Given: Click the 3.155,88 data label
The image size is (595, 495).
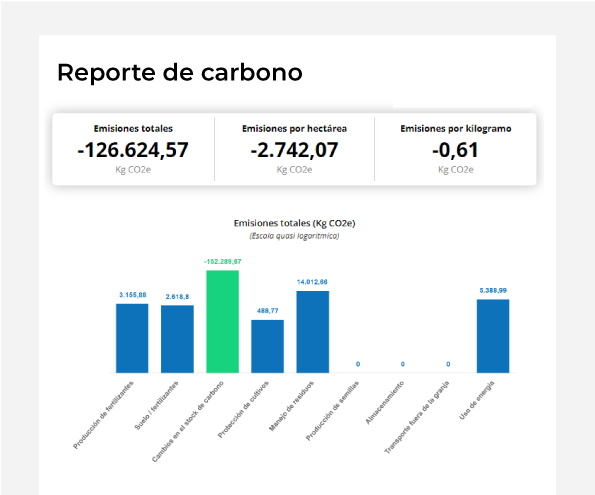Looking at the screenshot, I should pyautogui.click(x=132, y=295).
